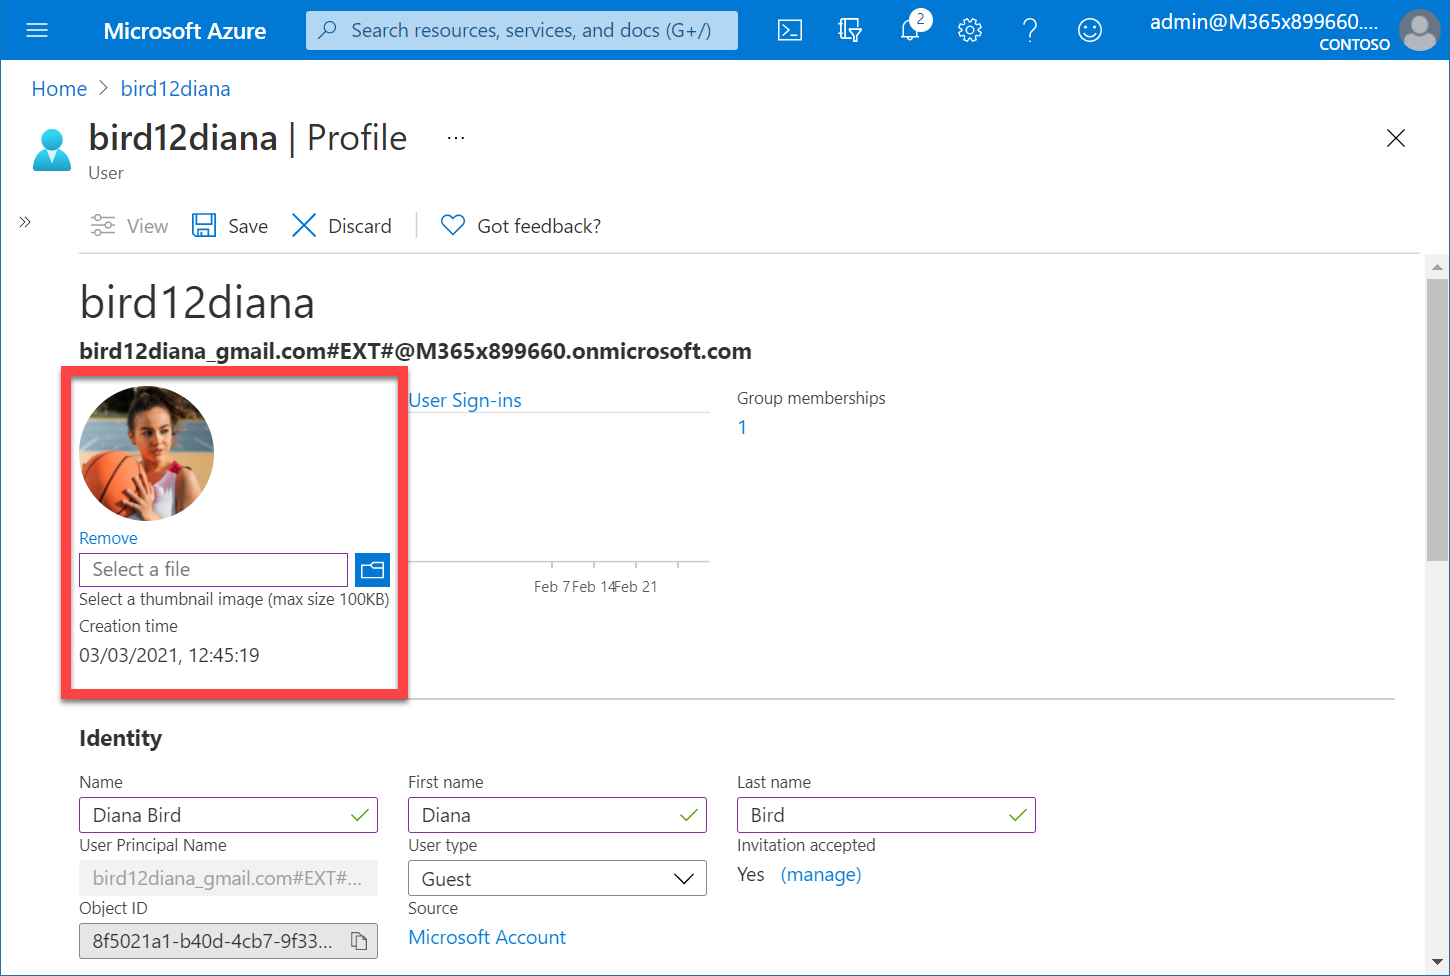Image resolution: width=1450 pixels, height=976 pixels.
Task: Click the feedback smiley icon
Action: tap(1090, 30)
